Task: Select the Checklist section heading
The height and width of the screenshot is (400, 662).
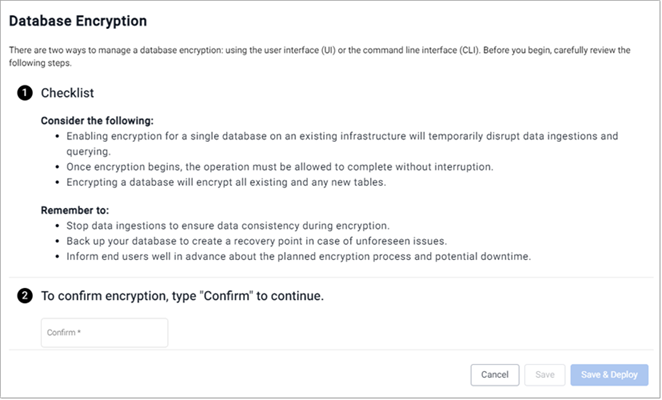Action: 67,92
